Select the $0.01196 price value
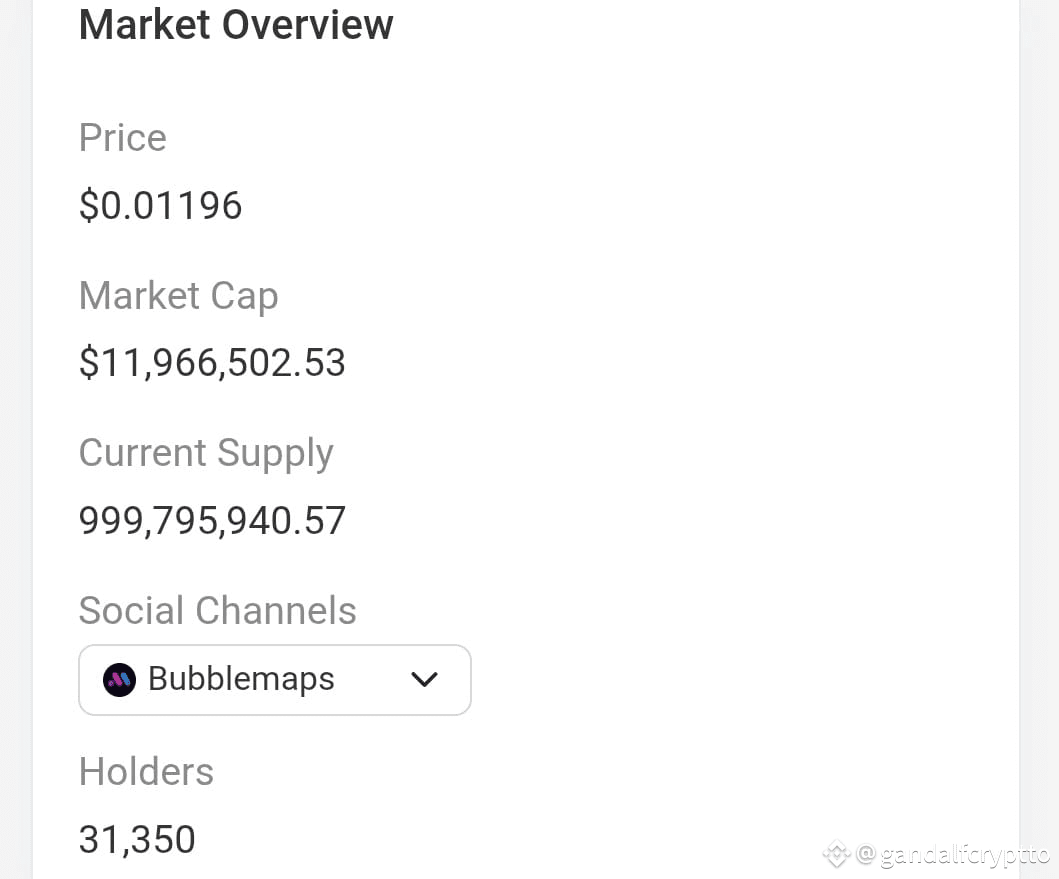This screenshot has height=879, width=1059. point(160,205)
